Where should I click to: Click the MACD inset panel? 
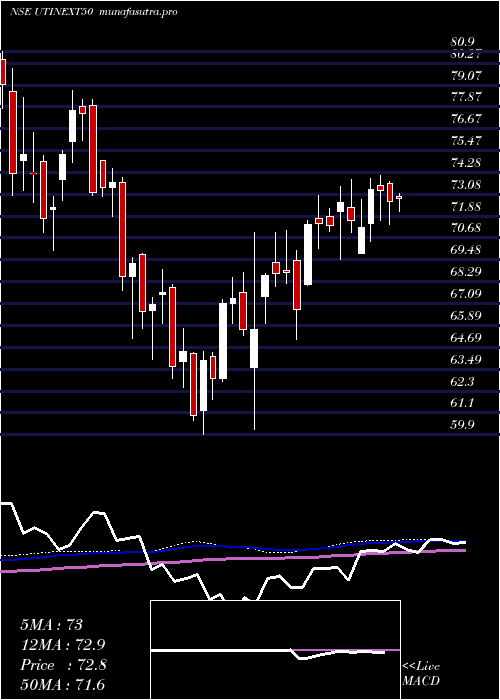point(275,650)
